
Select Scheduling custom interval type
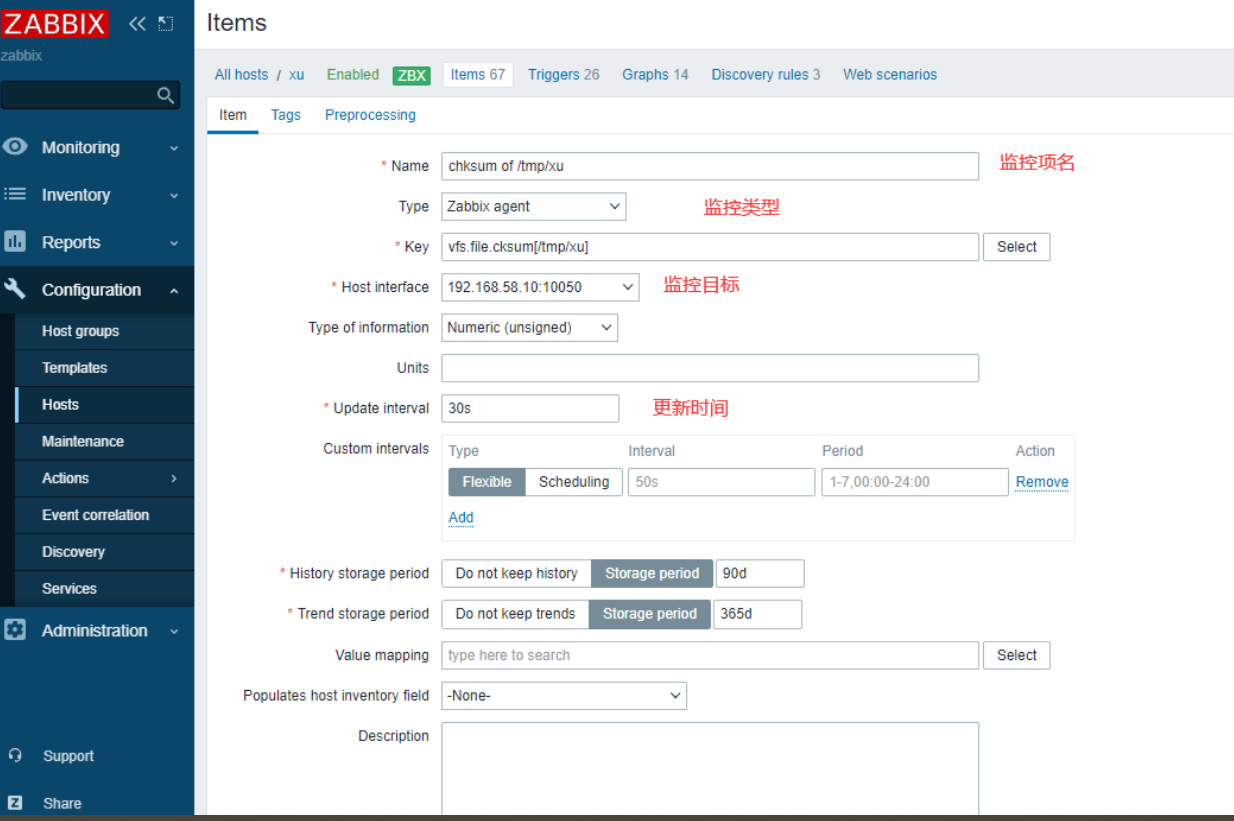tap(574, 482)
